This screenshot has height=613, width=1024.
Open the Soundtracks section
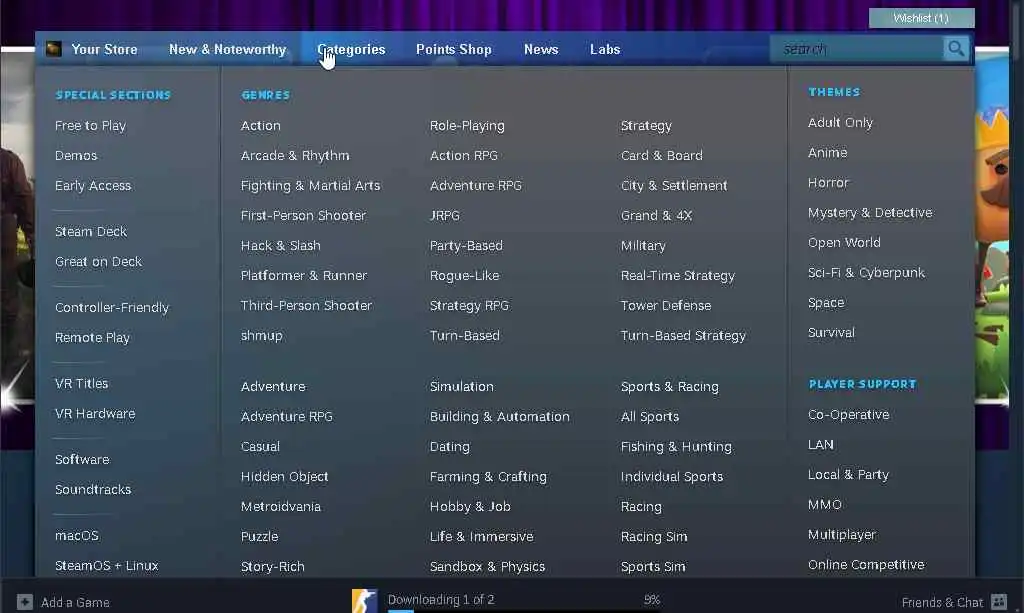[93, 489]
